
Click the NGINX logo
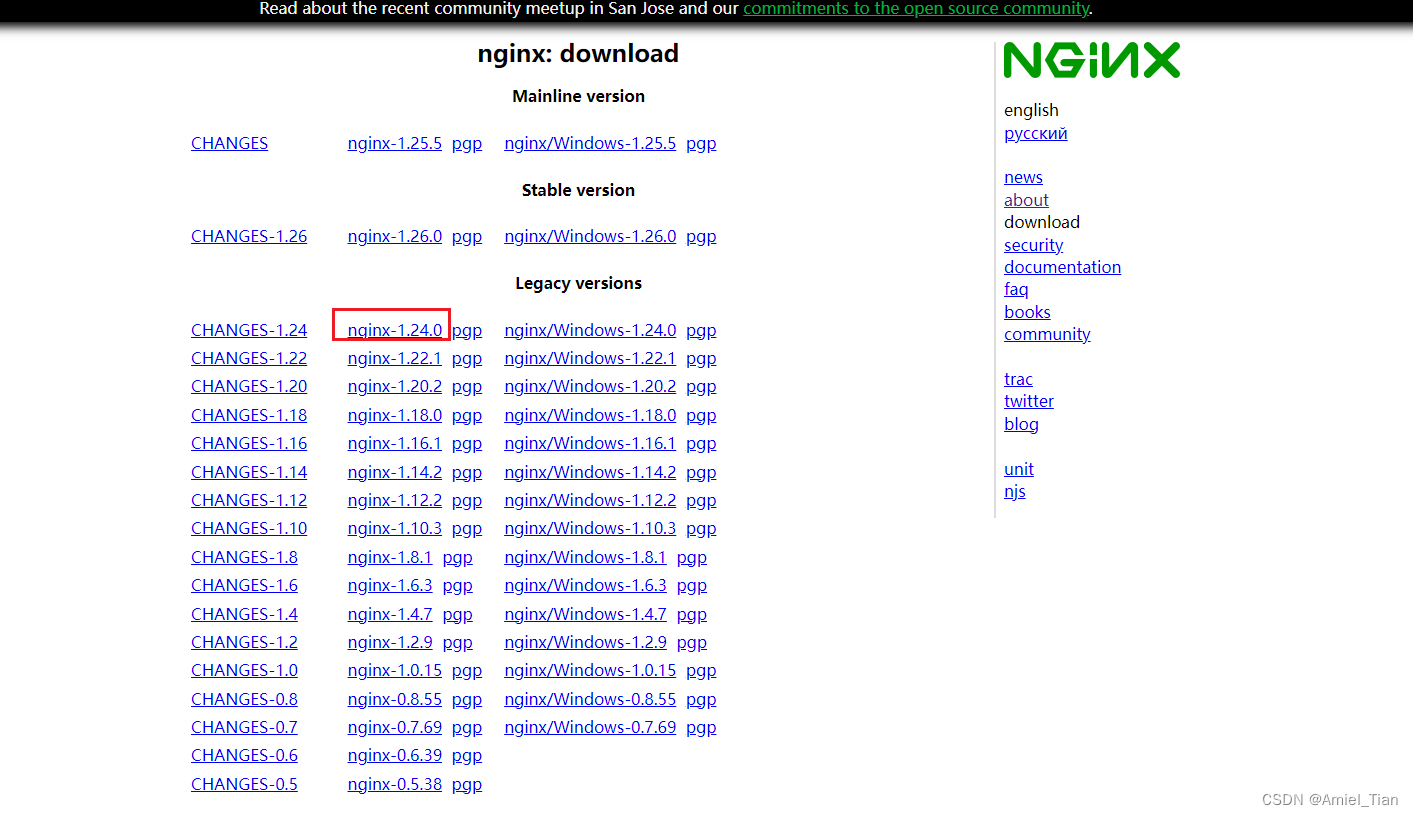(x=1091, y=60)
